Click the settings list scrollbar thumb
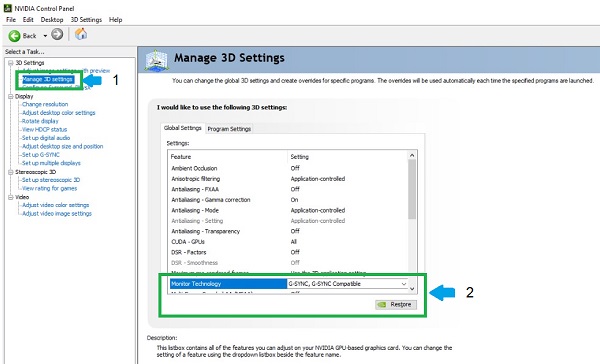Image resolution: width=600 pixels, height=364 pixels. point(412,189)
